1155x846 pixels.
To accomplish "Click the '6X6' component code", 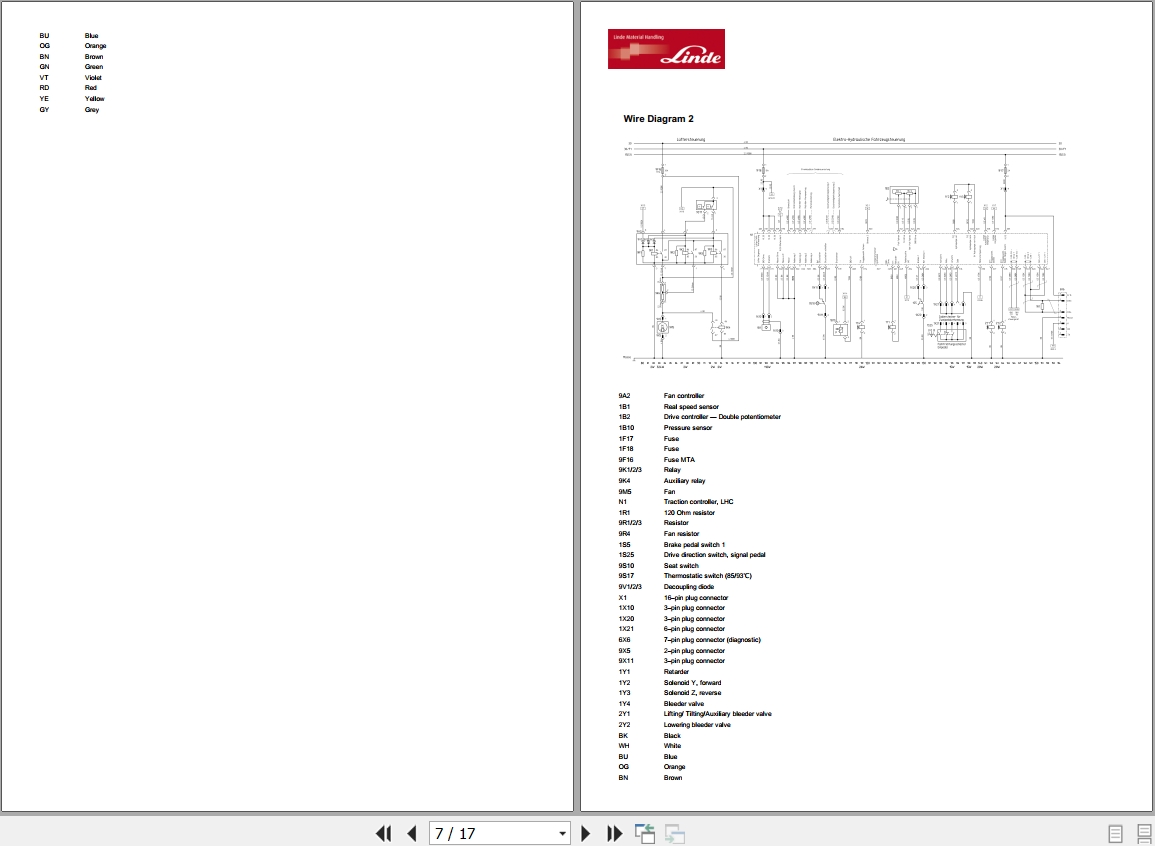I will pos(624,640).
